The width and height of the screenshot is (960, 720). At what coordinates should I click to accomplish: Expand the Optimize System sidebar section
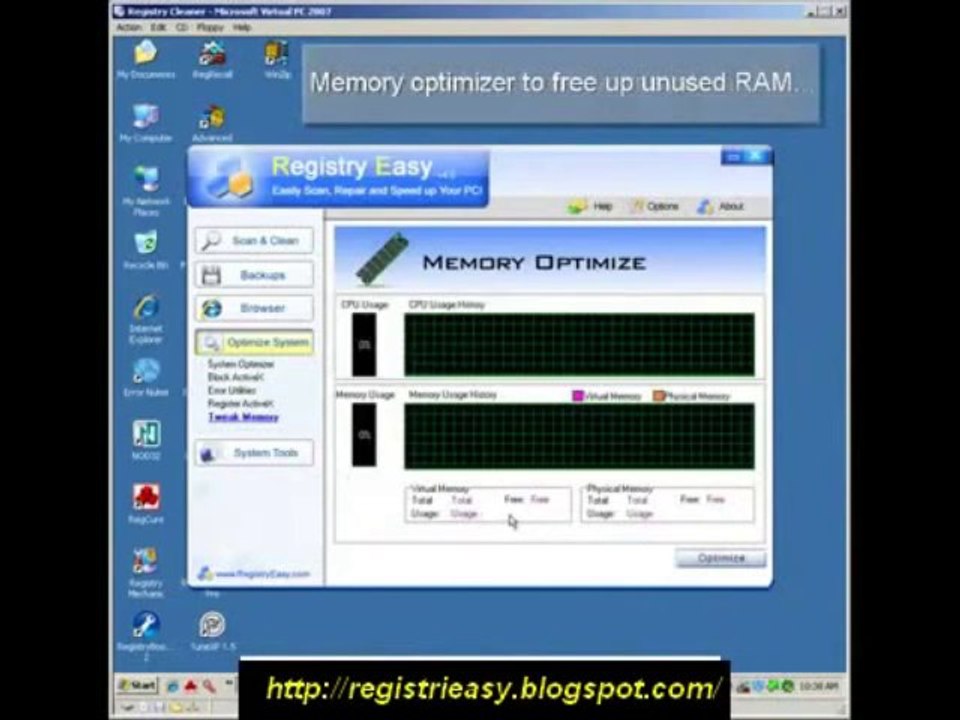(254, 342)
